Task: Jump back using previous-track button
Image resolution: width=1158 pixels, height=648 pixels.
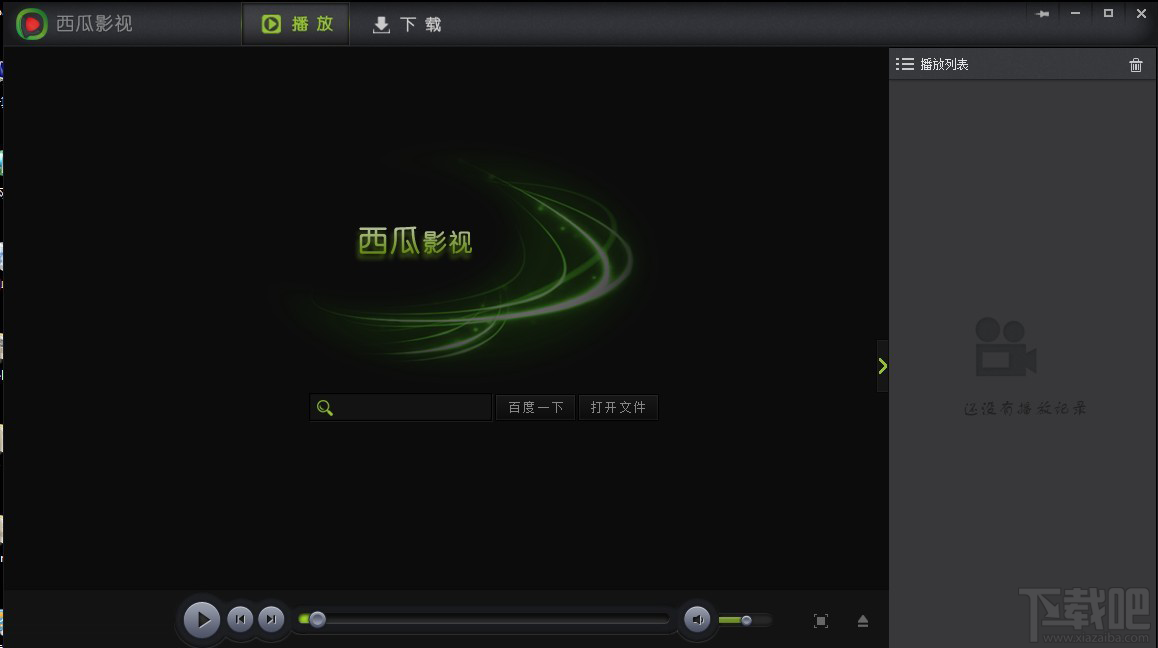Action: coord(240,619)
